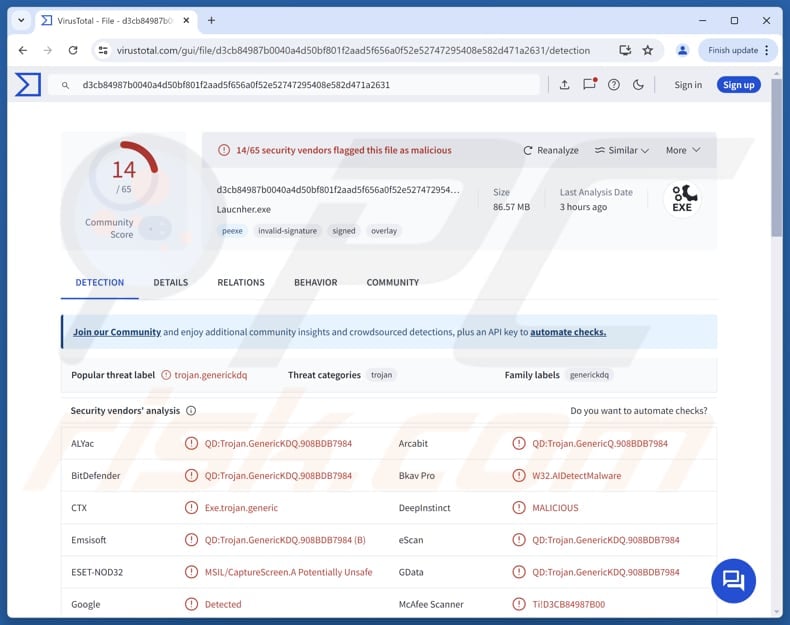Open the help question mark icon
Image resolution: width=790 pixels, height=625 pixels.
coord(614,85)
